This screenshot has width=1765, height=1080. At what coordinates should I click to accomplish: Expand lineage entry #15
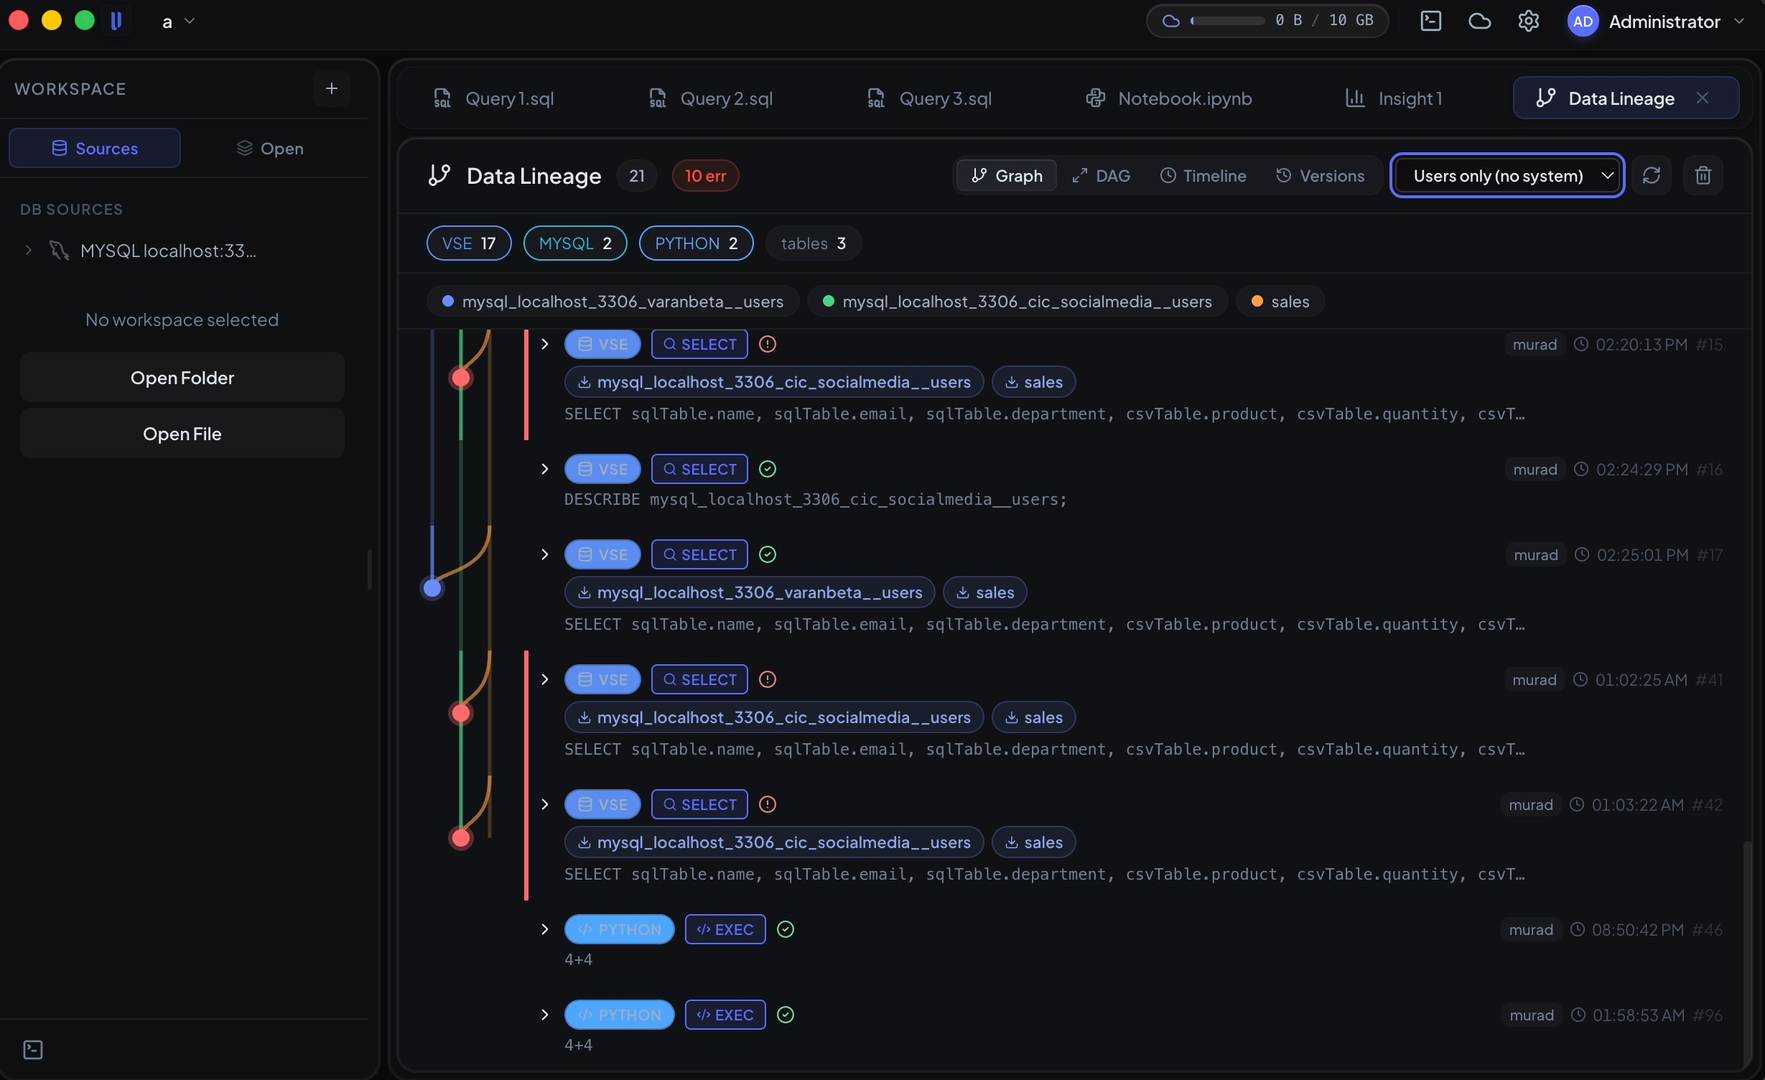coord(544,344)
